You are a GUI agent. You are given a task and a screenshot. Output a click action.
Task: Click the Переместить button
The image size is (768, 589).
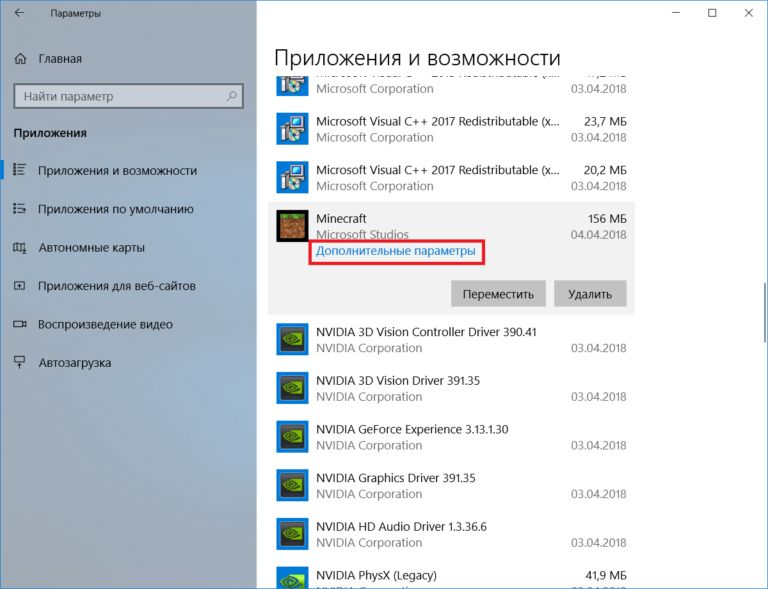tap(498, 294)
